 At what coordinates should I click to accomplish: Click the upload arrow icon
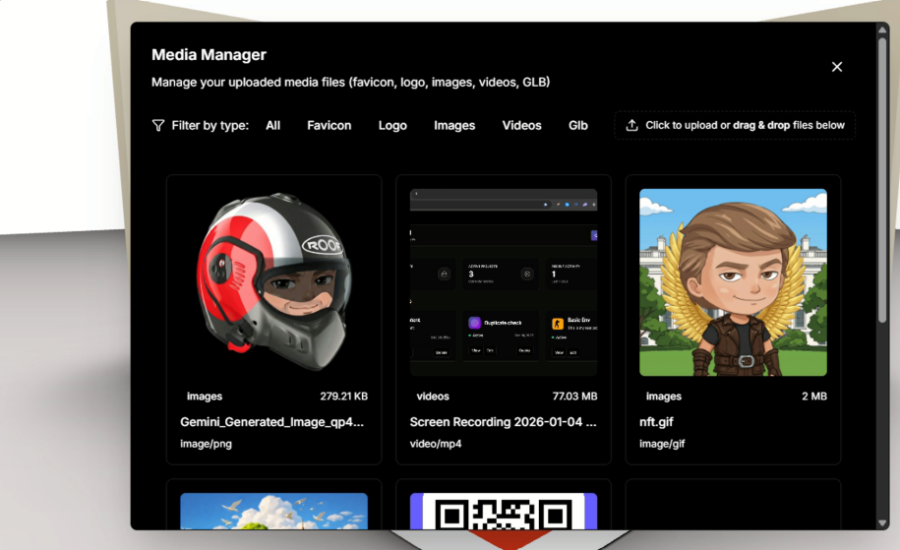tap(631, 125)
